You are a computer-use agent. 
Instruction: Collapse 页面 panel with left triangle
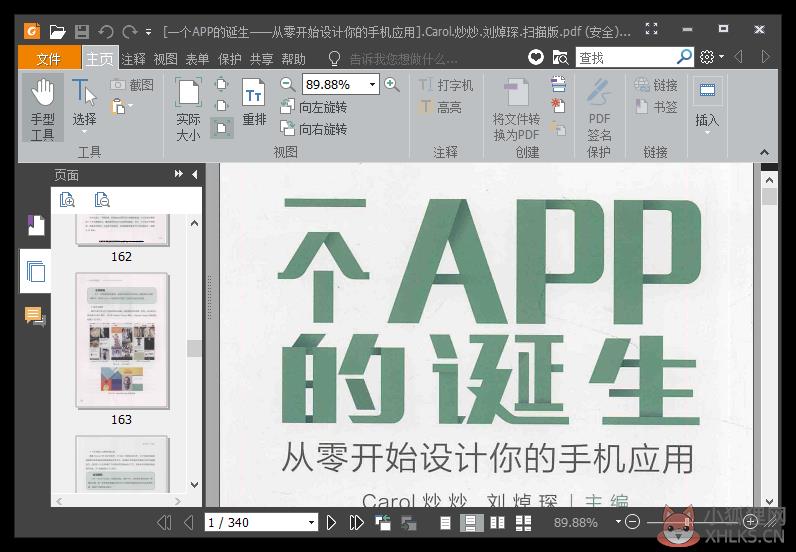tap(195, 174)
